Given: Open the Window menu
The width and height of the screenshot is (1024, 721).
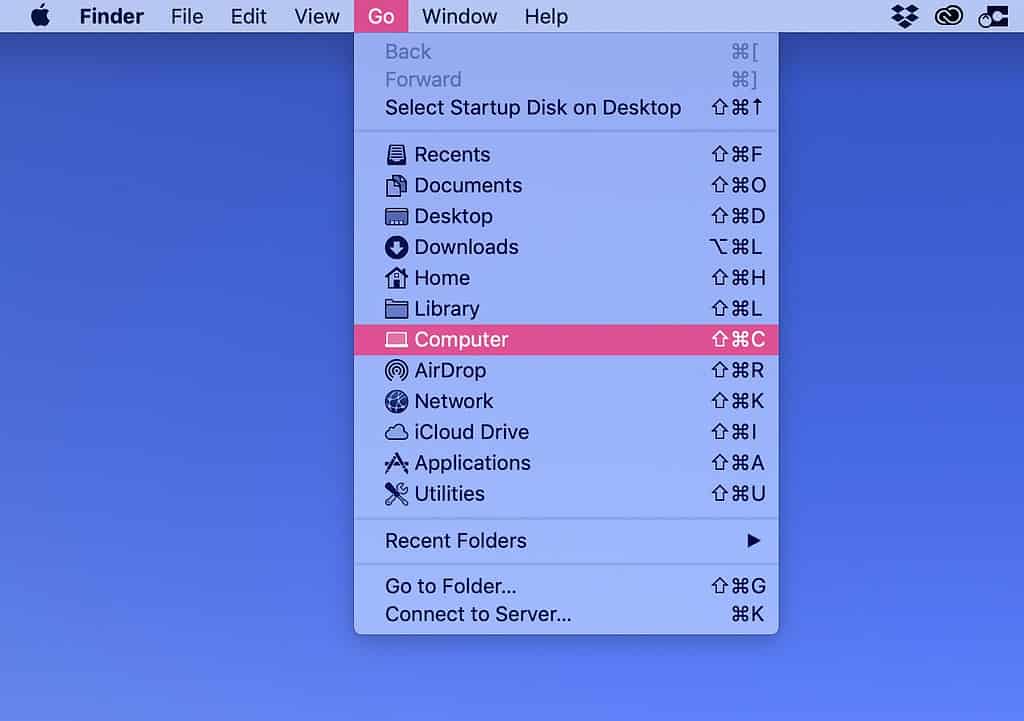Looking at the screenshot, I should tap(459, 16).
